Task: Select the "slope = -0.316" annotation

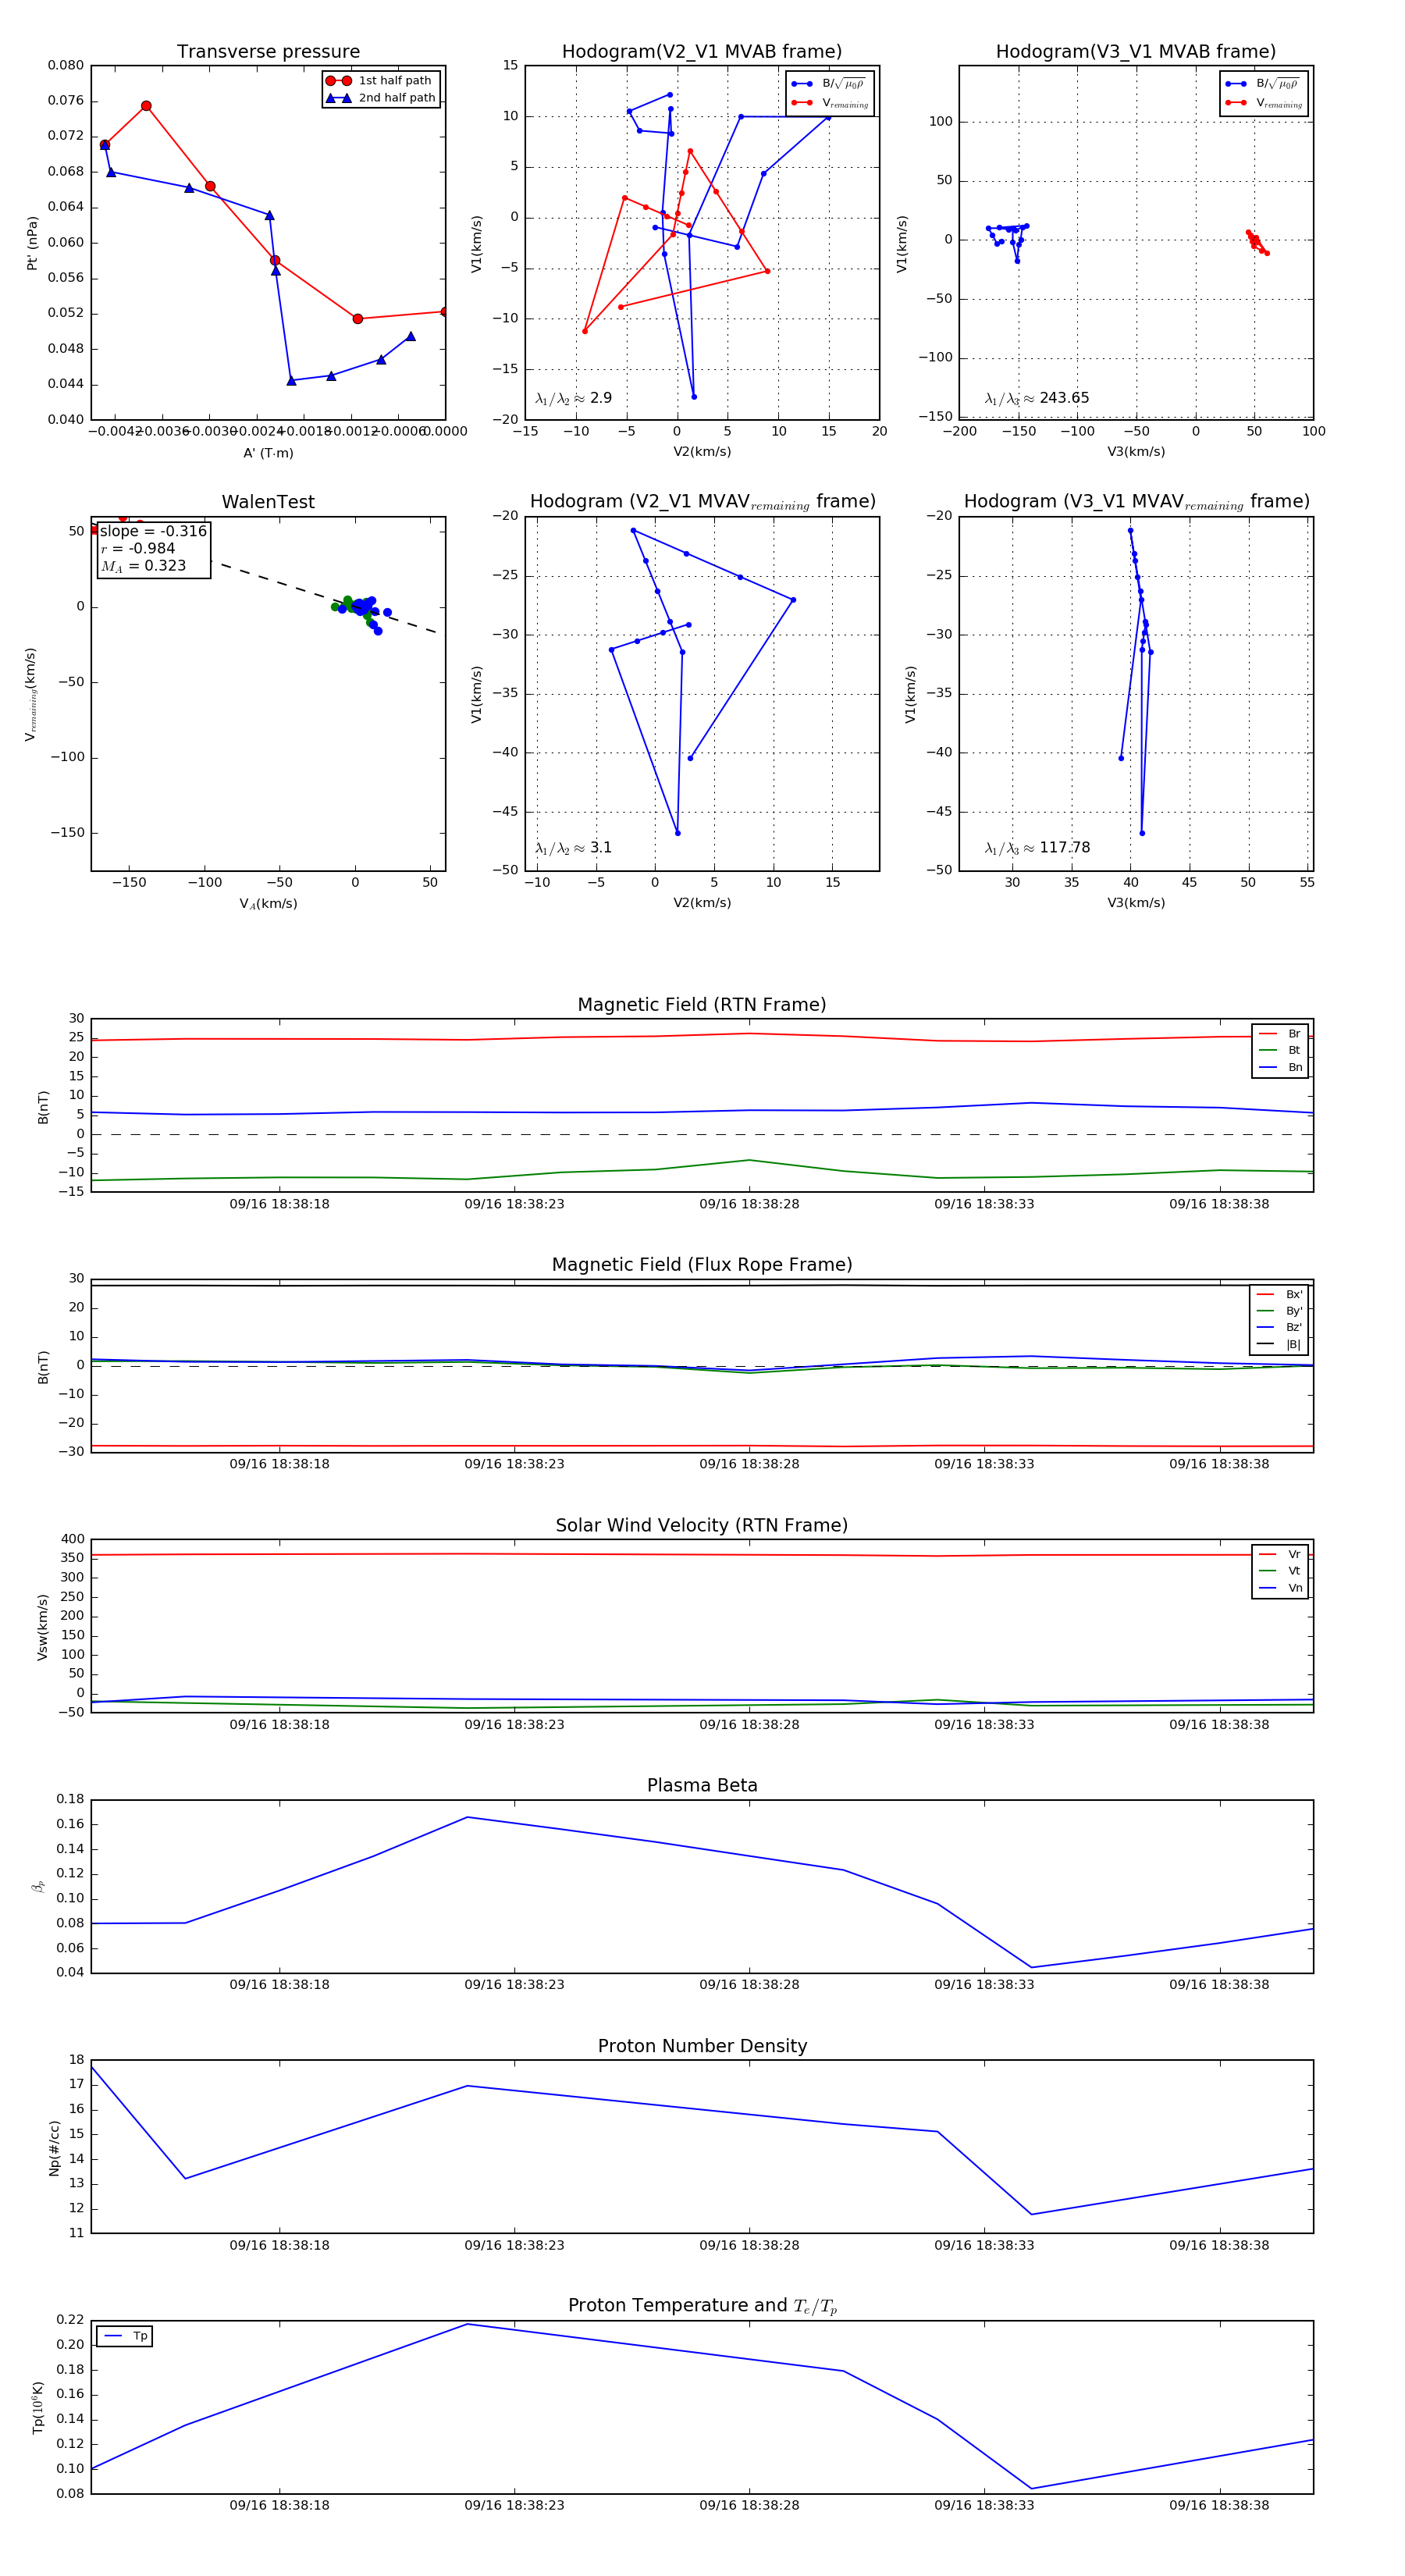Action: pos(153,531)
